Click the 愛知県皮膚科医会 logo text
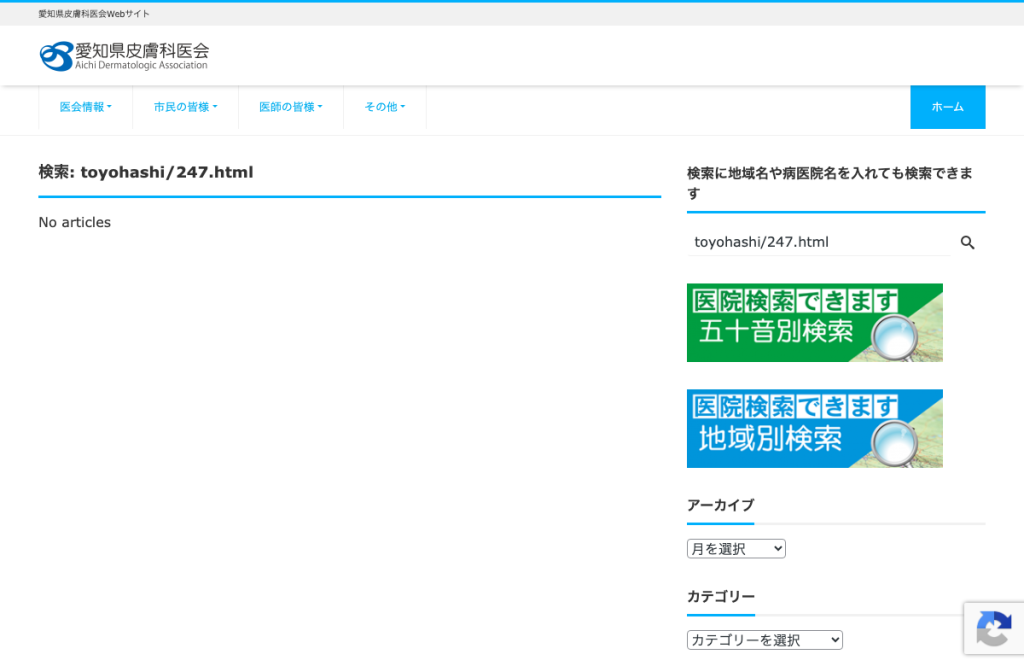This screenshot has height=666, width=1024. pyautogui.click(x=142, y=51)
